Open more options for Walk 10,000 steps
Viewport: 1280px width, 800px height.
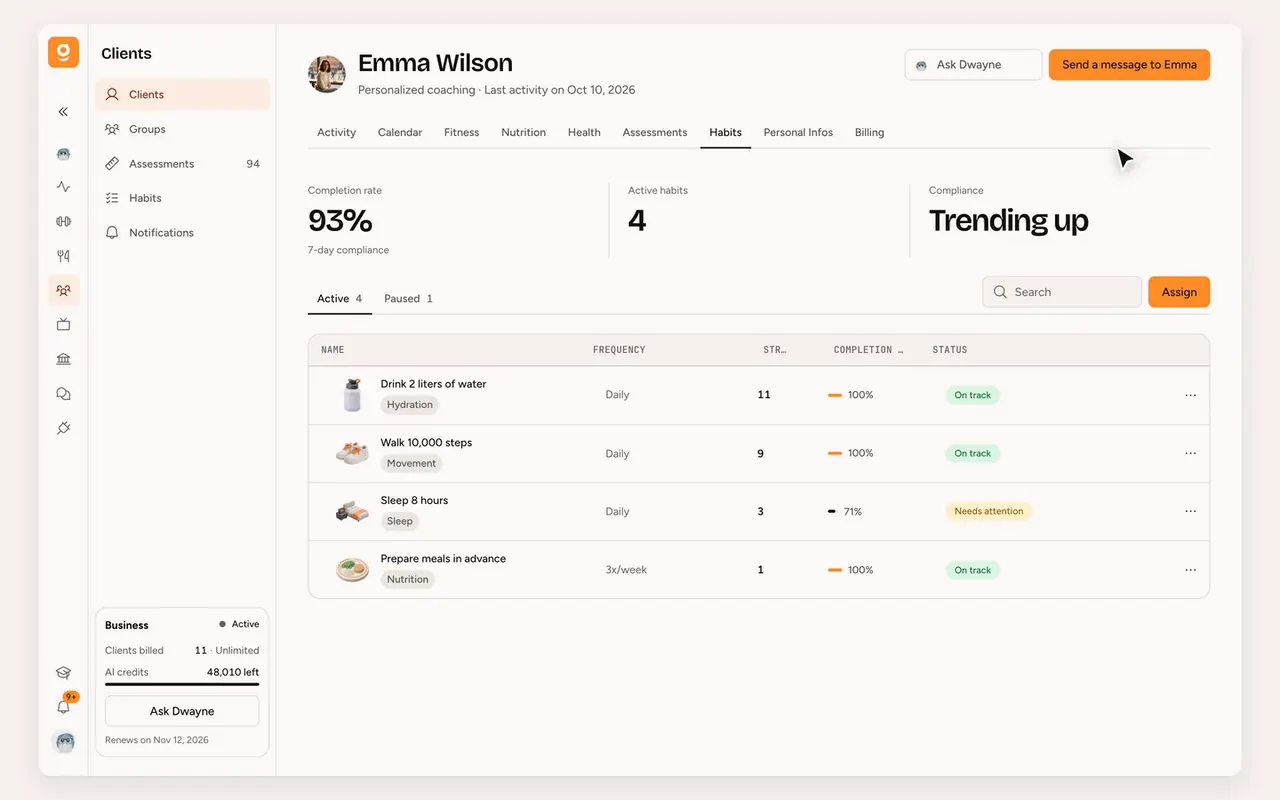click(x=1190, y=453)
